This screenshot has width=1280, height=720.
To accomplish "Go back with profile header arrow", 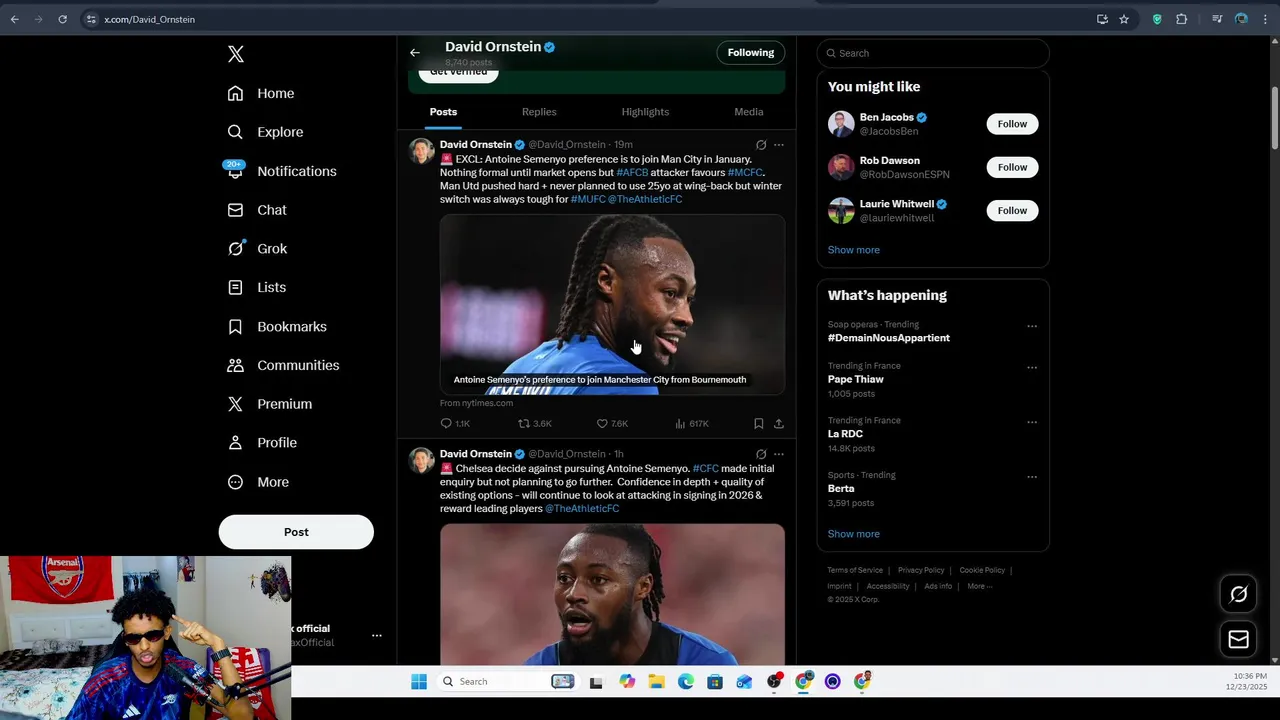I will click(x=415, y=53).
